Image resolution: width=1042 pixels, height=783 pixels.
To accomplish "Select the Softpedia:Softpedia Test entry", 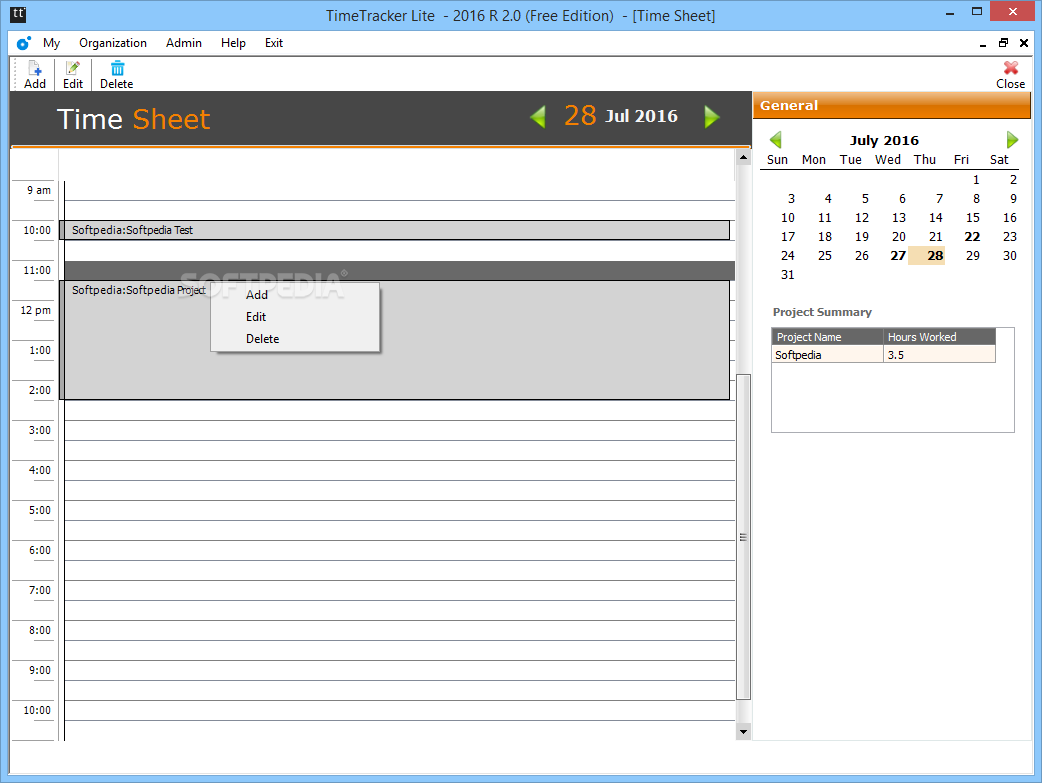I will (395, 230).
